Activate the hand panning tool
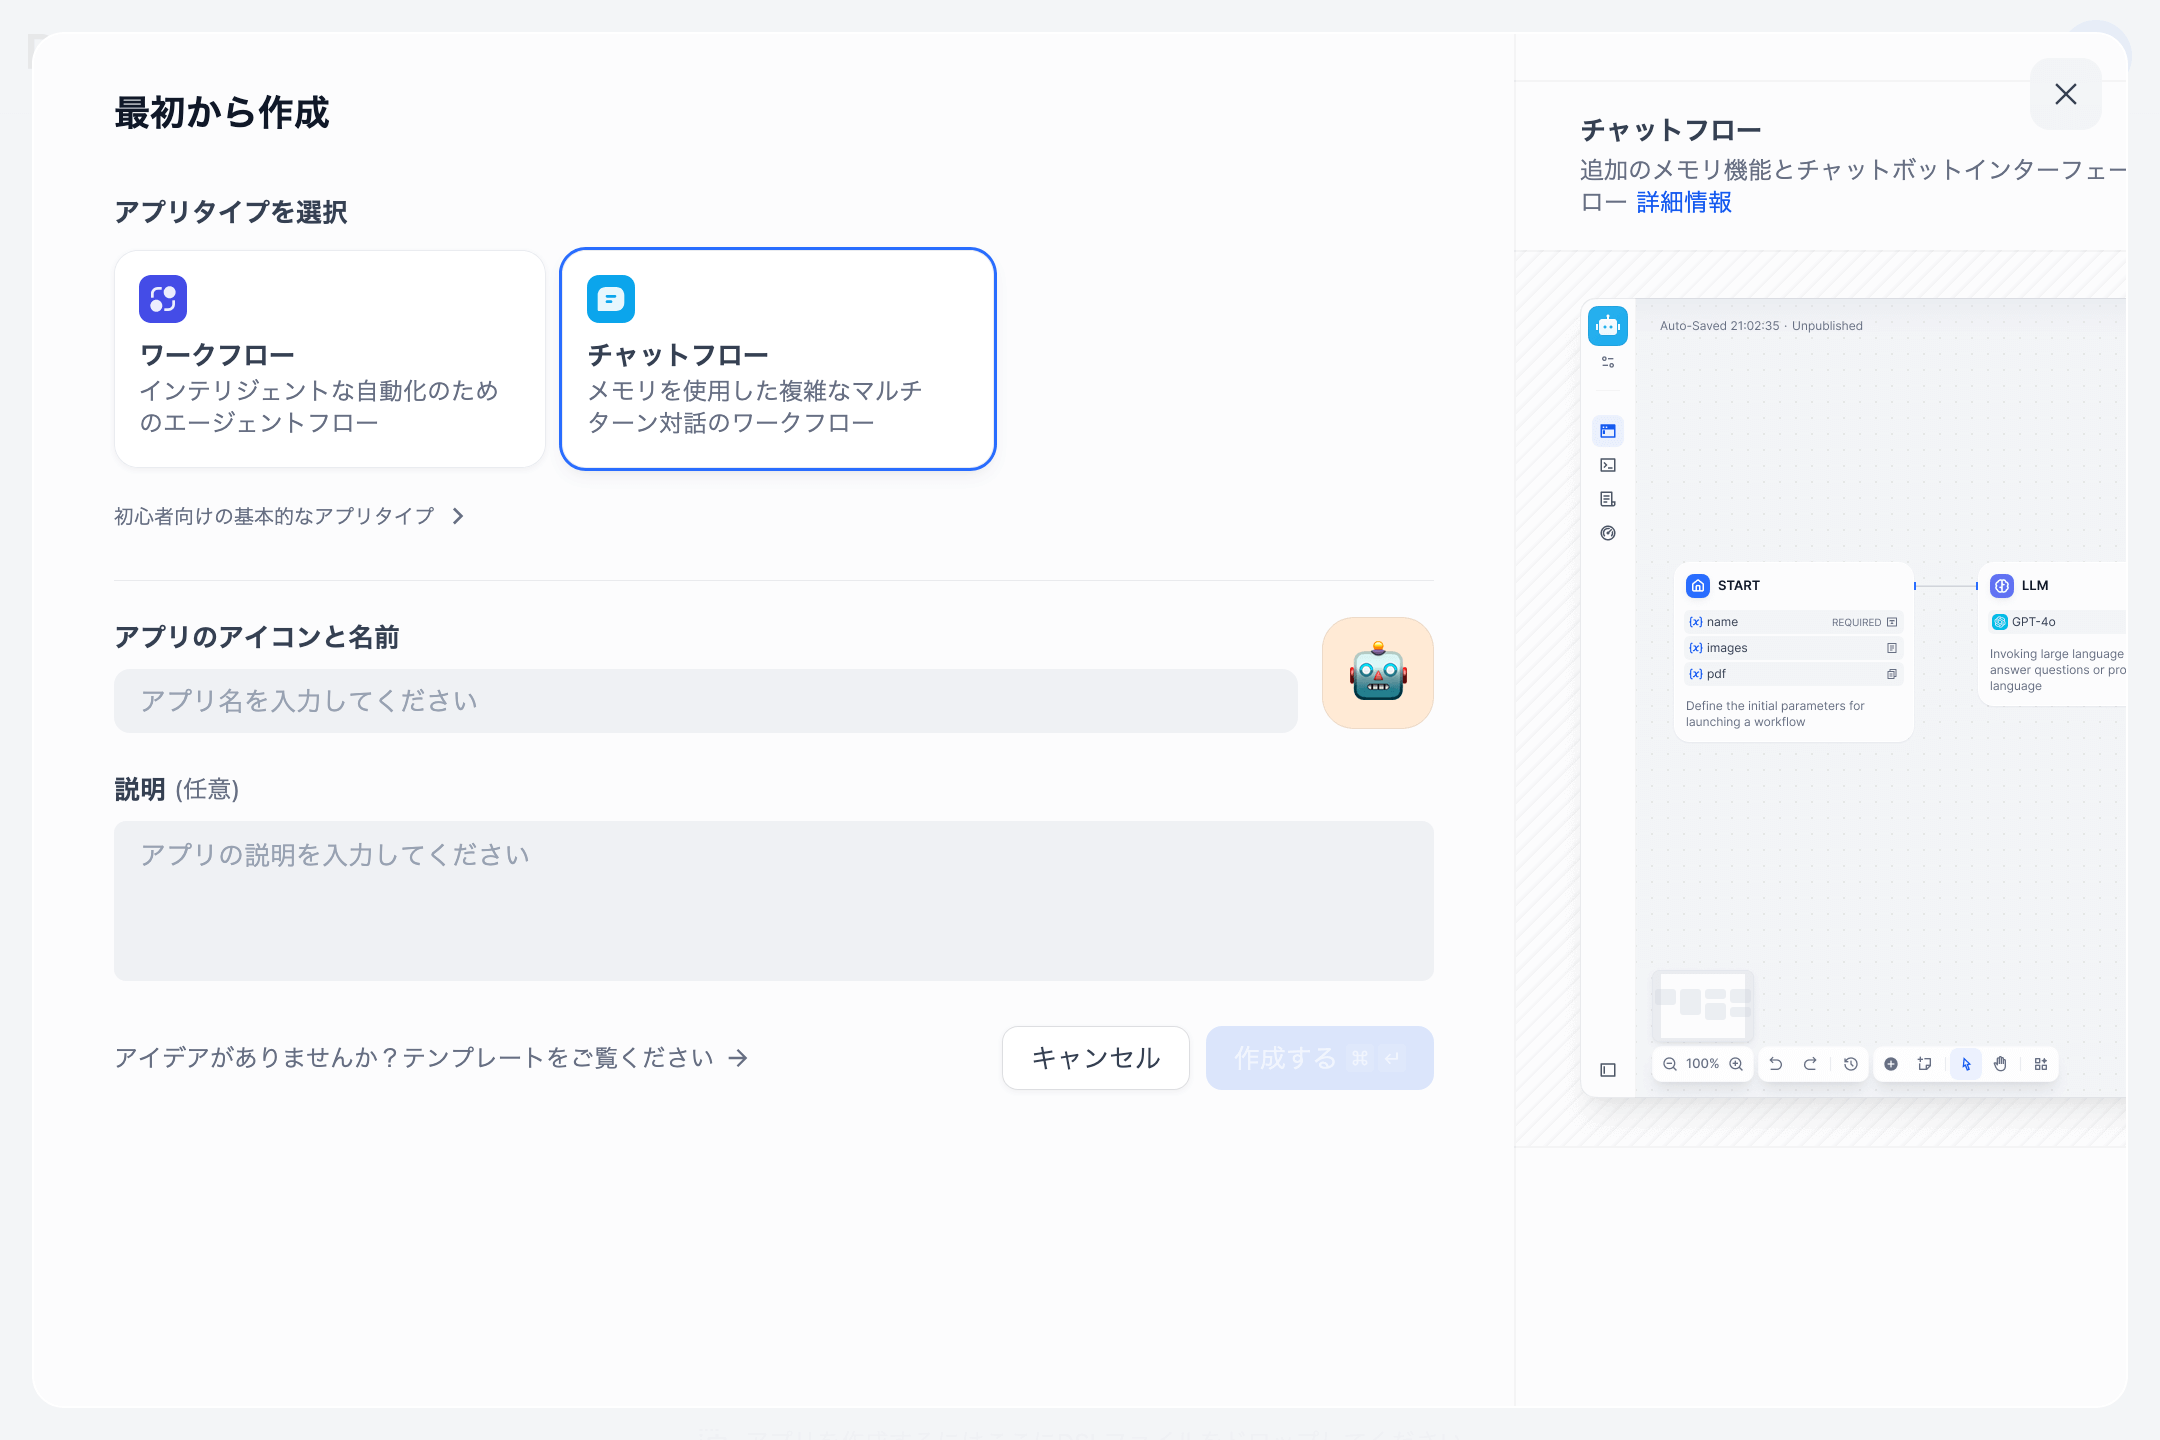 pyautogui.click(x=2000, y=1064)
